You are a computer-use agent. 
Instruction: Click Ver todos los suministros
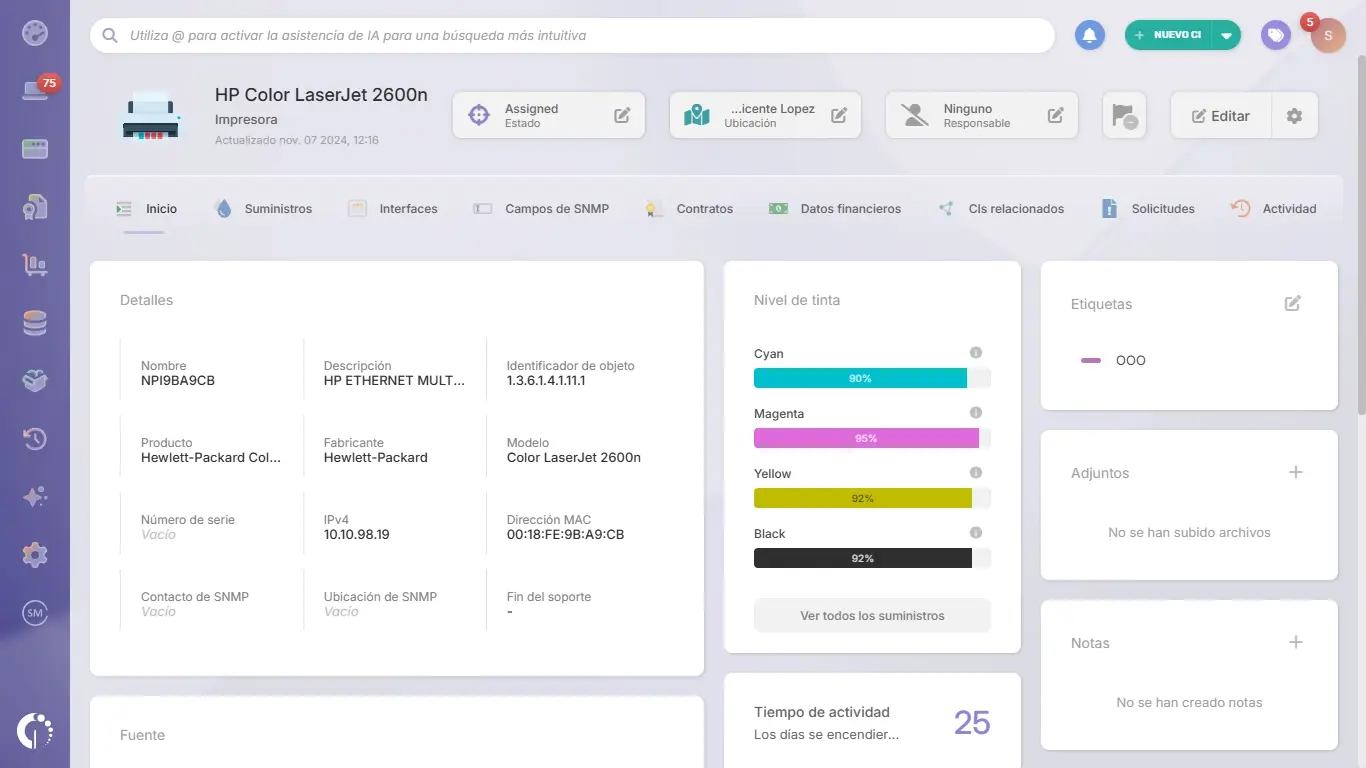click(x=872, y=615)
